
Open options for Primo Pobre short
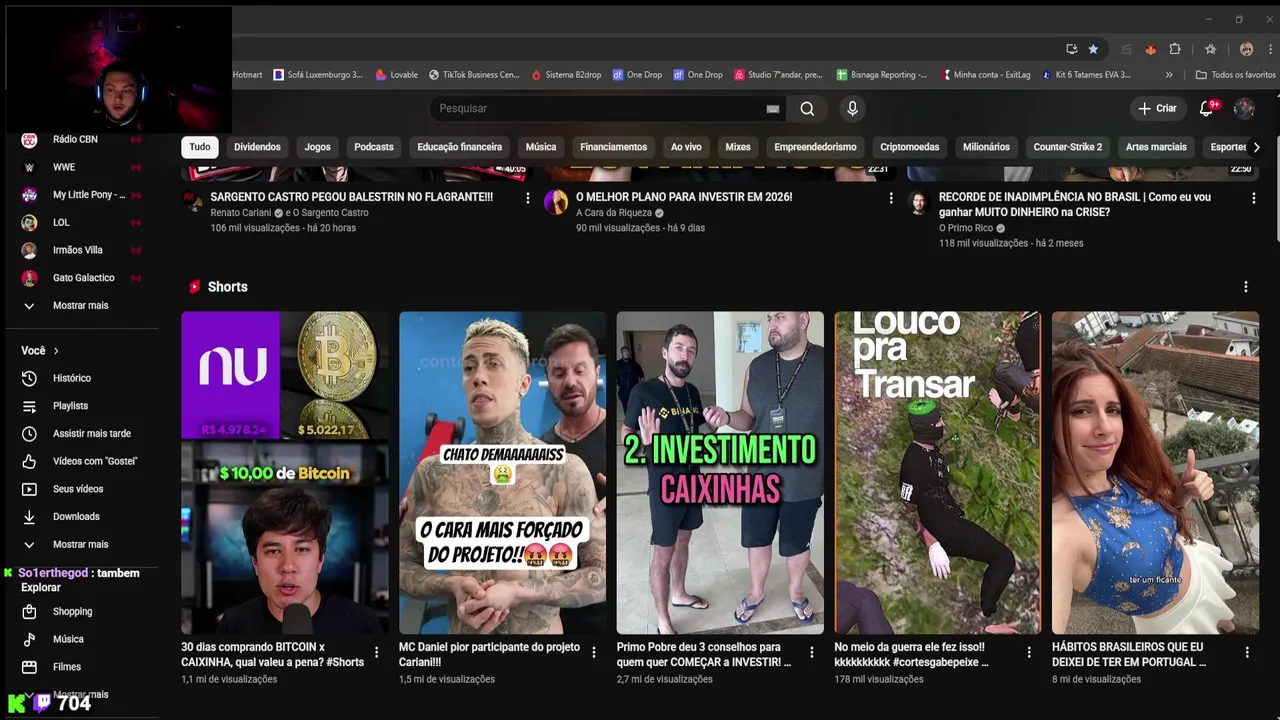coord(811,652)
